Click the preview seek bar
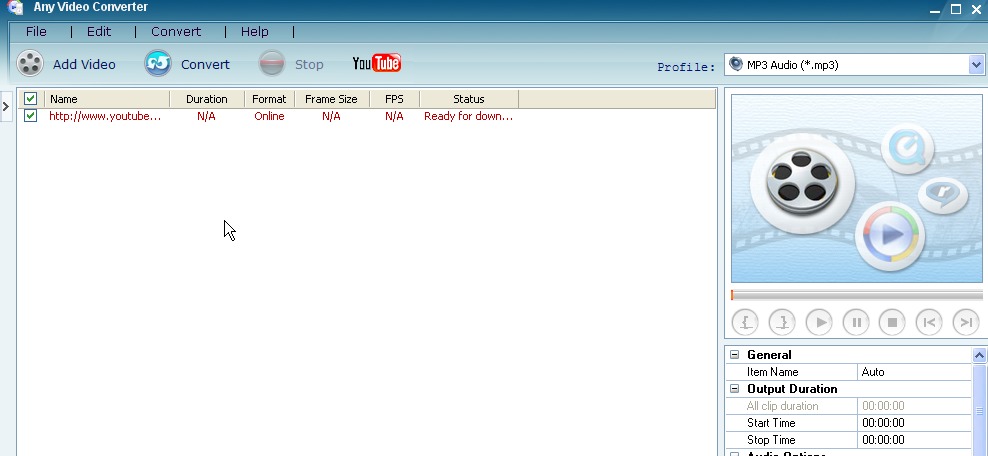Viewport: 988px width, 456px height. tap(857, 295)
